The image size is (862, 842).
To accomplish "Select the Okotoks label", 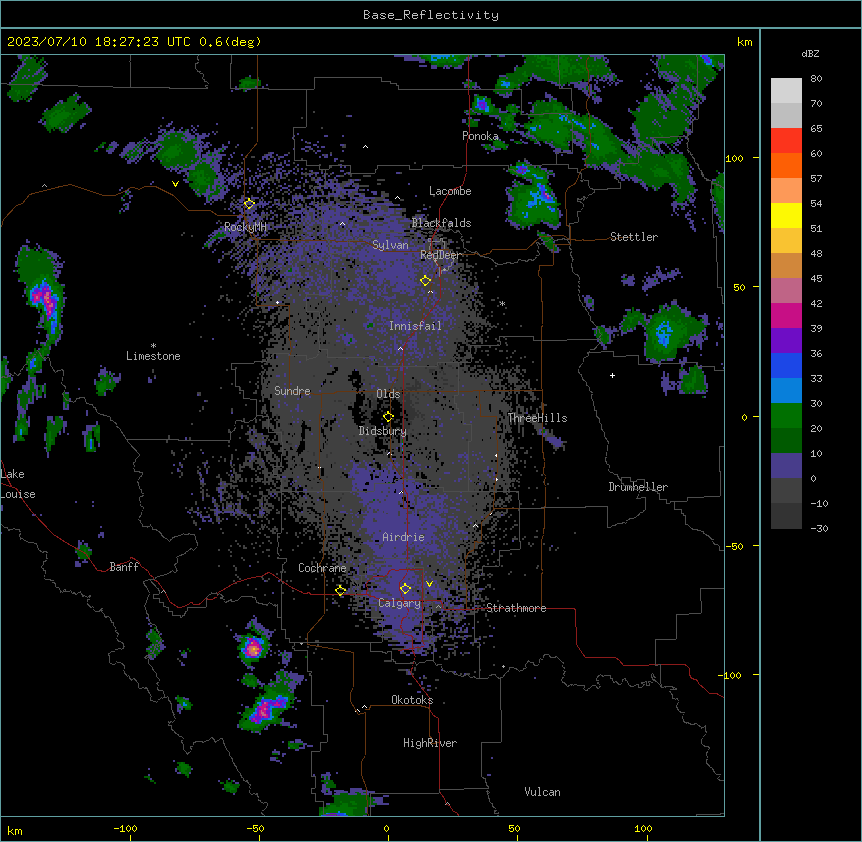I will 412,700.
